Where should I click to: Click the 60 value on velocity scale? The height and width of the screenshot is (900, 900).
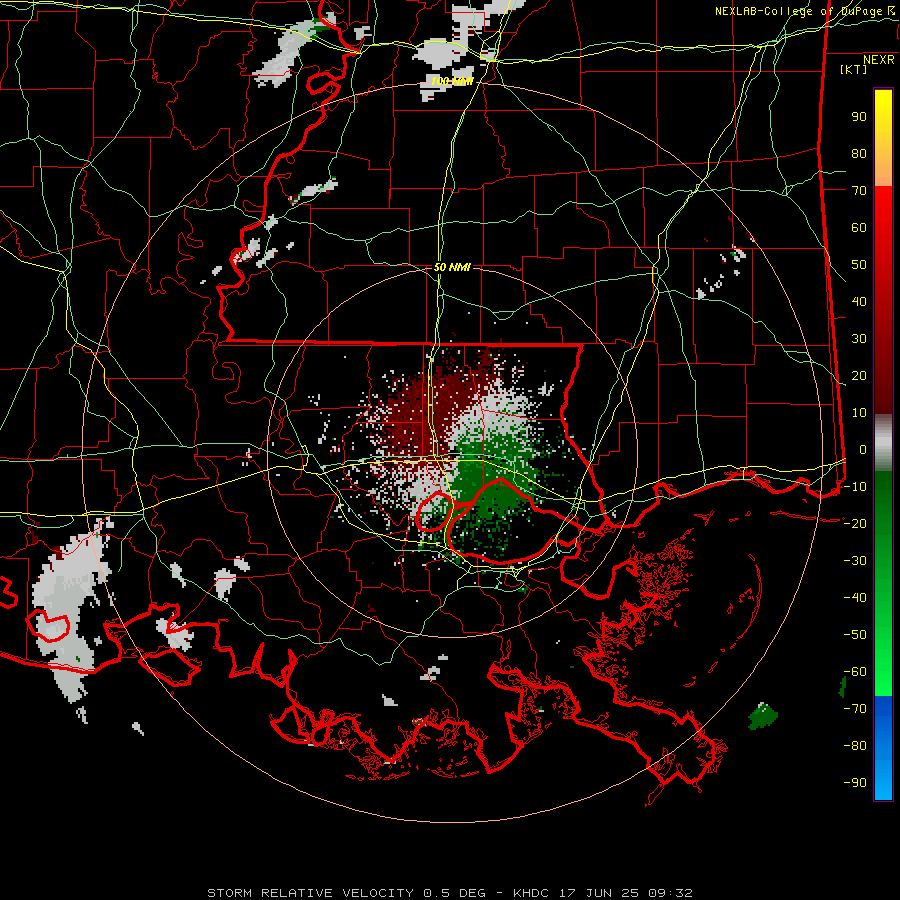click(859, 228)
